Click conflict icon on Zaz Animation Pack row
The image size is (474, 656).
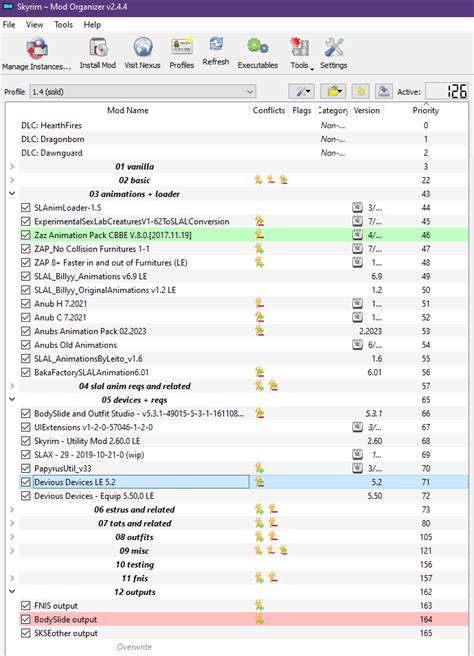point(259,235)
